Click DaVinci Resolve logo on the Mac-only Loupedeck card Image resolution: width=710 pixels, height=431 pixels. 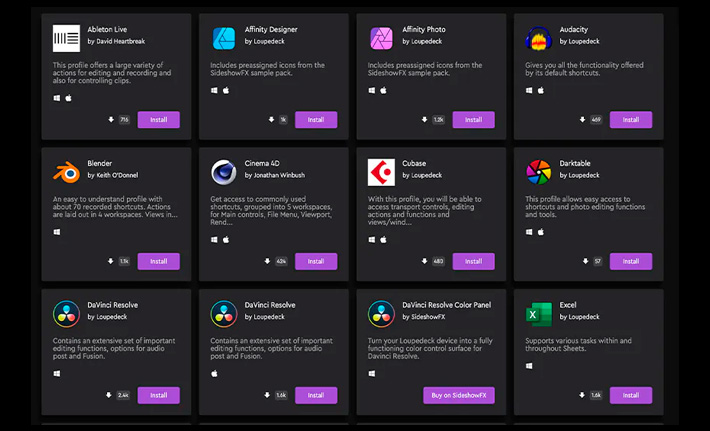coord(224,314)
